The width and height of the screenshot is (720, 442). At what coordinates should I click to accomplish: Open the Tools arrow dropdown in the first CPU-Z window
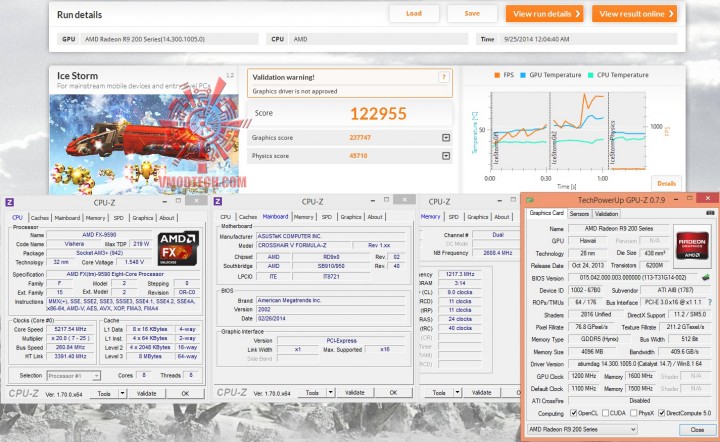[122, 393]
